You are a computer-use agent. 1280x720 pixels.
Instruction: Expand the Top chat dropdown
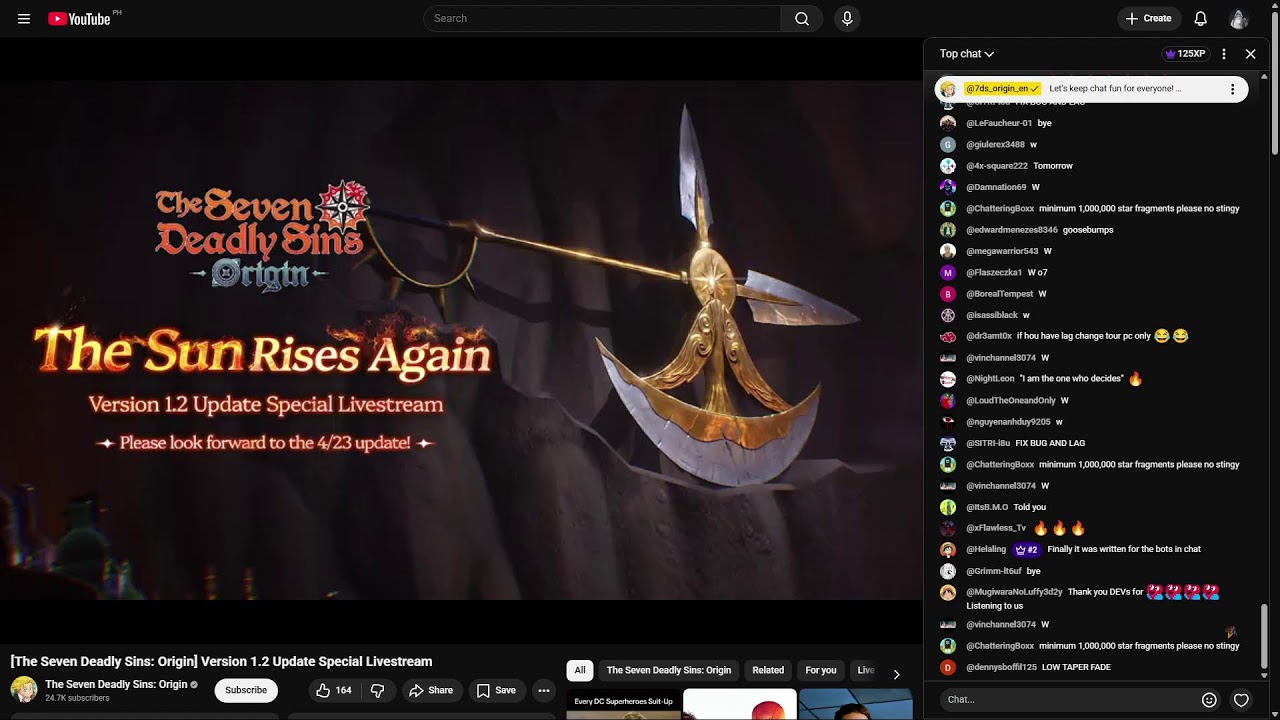[967, 54]
